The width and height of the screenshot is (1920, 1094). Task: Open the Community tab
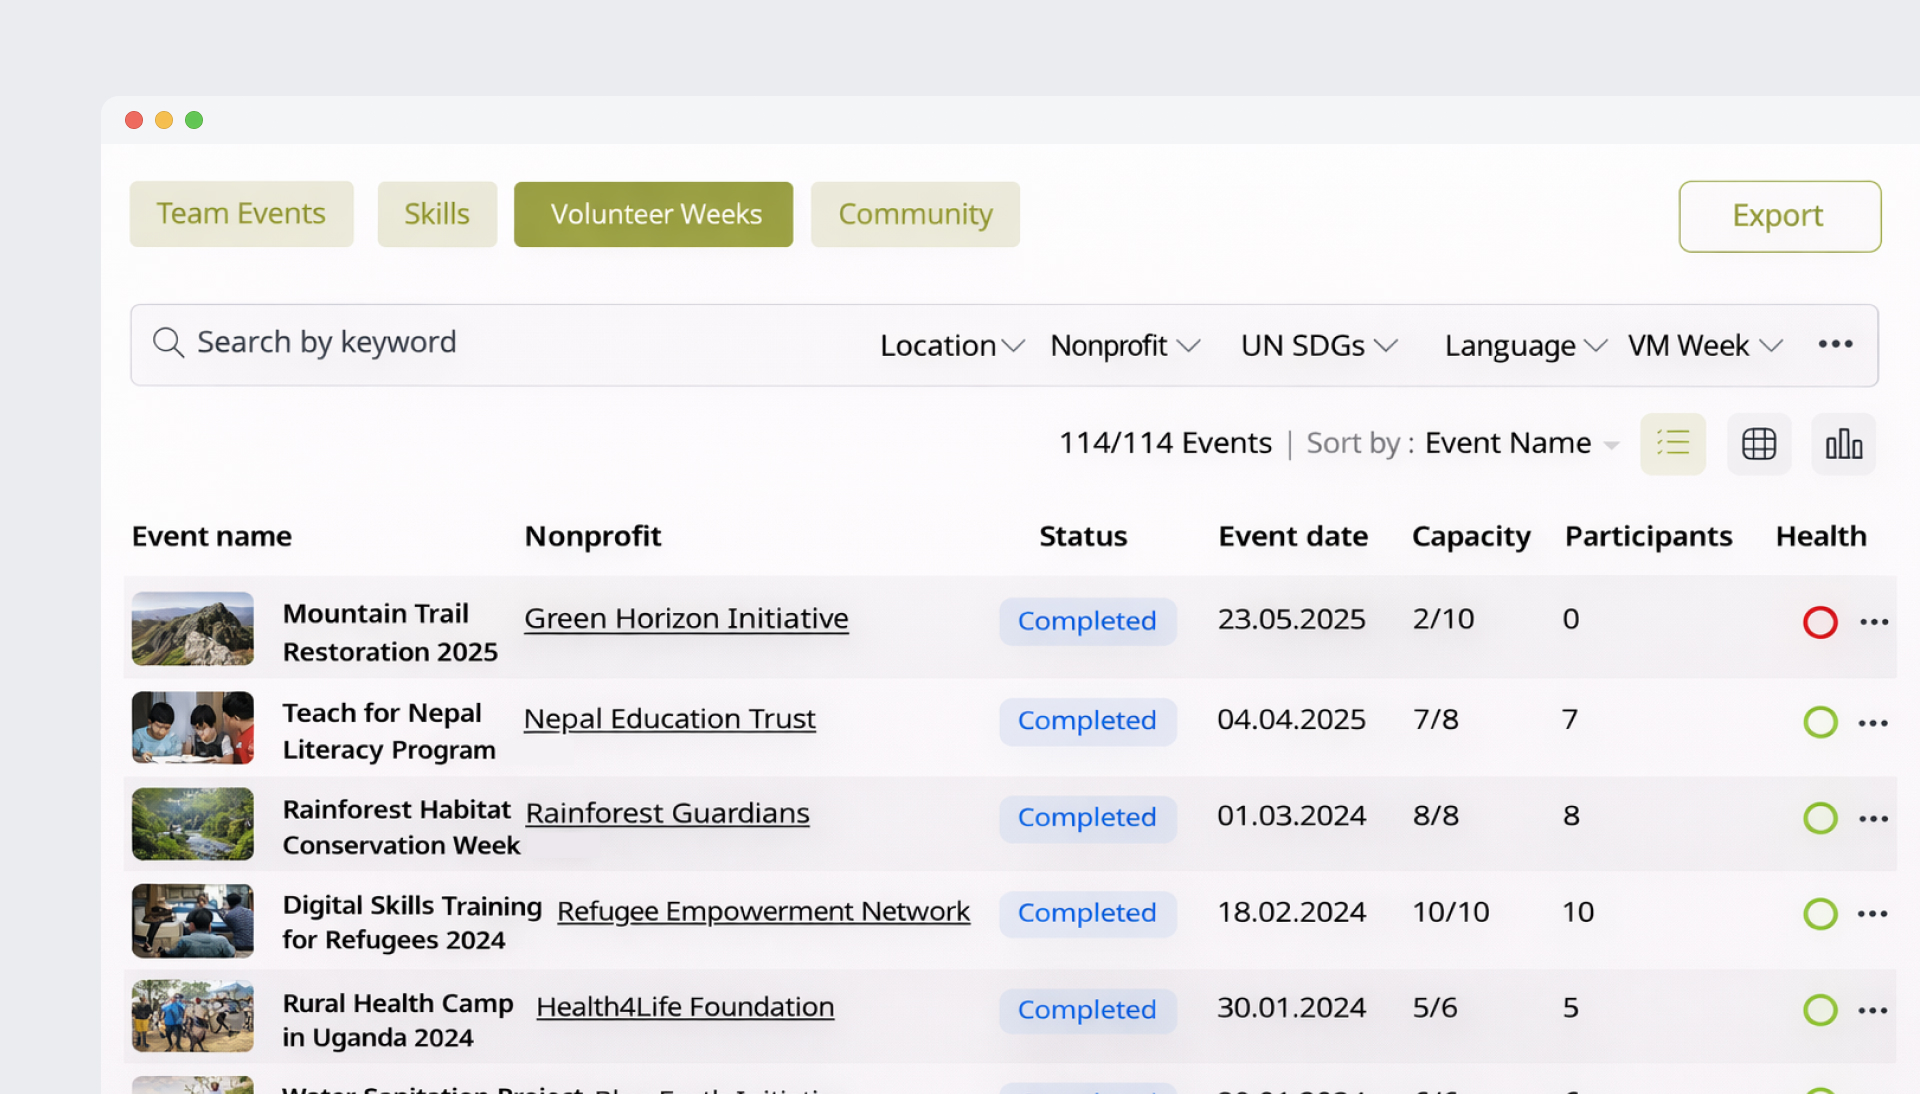(915, 214)
